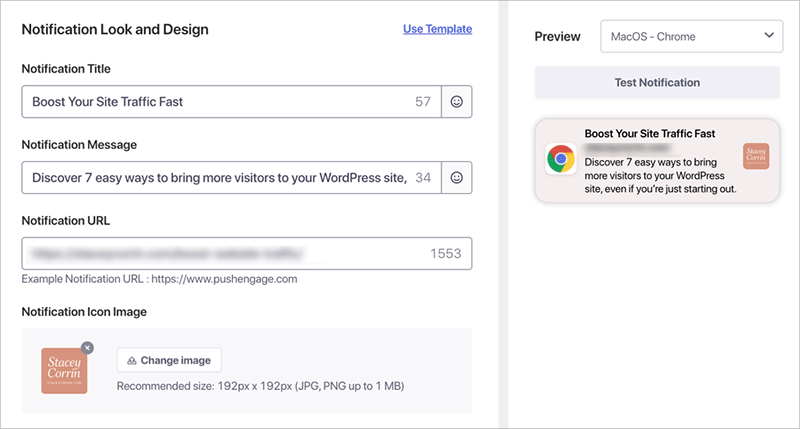Open emoji picker for Notification Title
The image size is (800, 429).
pyautogui.click(x=457, y=102)
